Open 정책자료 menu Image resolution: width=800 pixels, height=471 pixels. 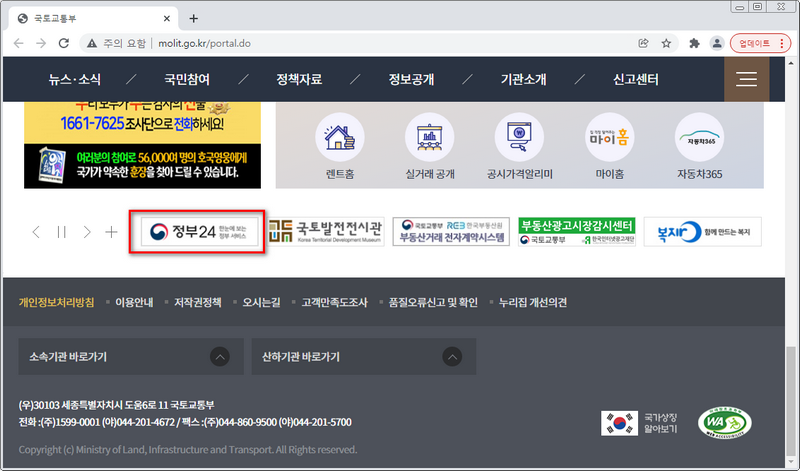(x=299, y=79)
